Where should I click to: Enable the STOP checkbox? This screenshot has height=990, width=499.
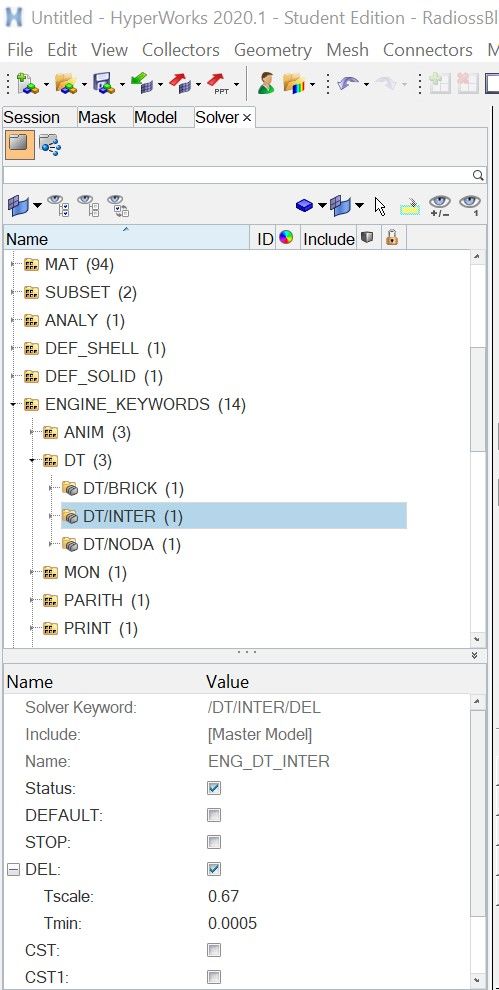tap(214, 842)
